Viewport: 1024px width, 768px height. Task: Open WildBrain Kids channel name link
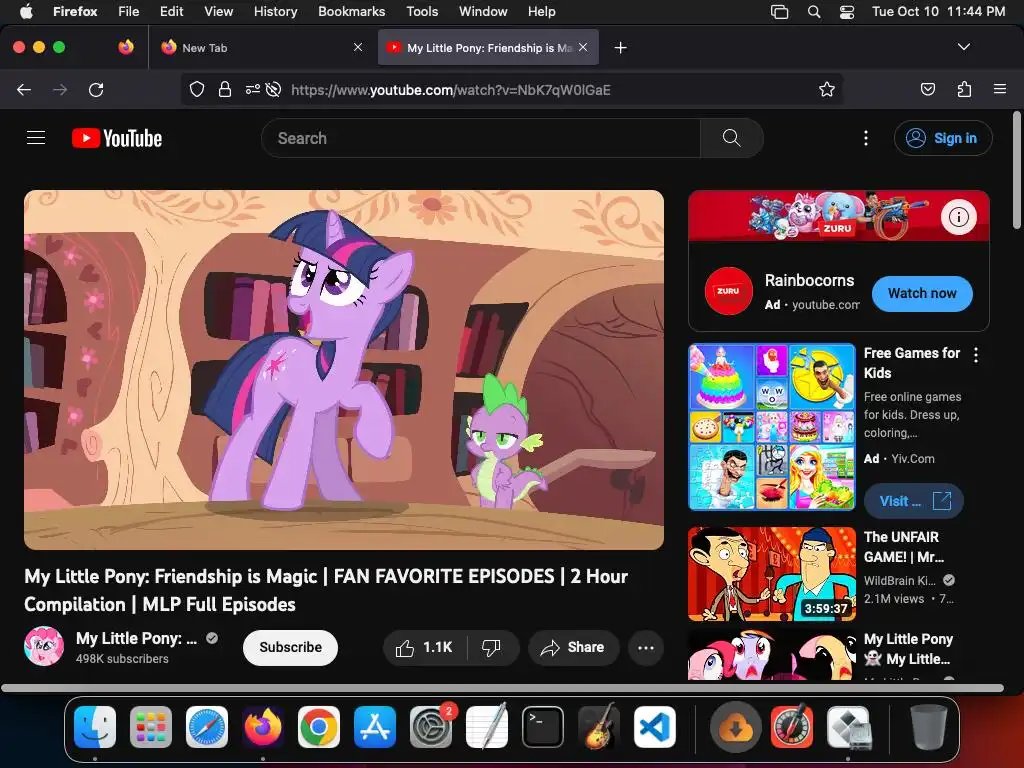pos(899,580)
